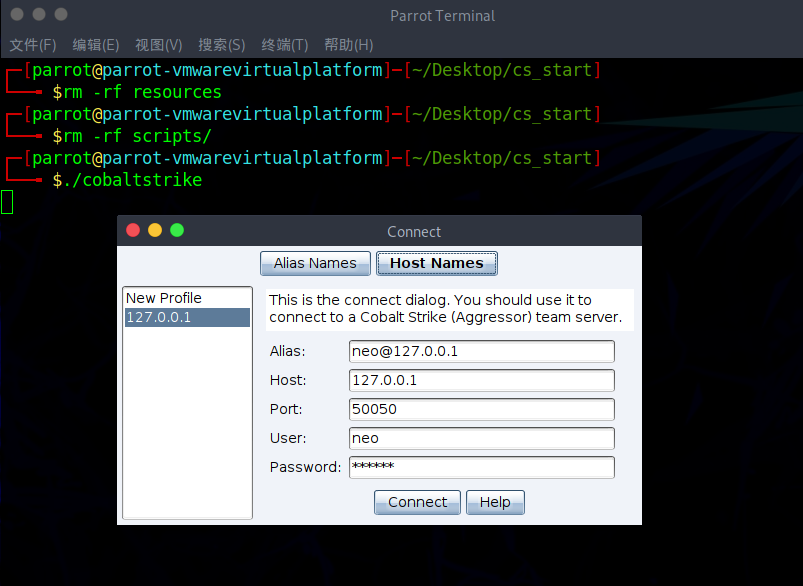This screenshot has width=803, height=586.
Task: Click the Port input field
Action: click(x=481, y=409)
